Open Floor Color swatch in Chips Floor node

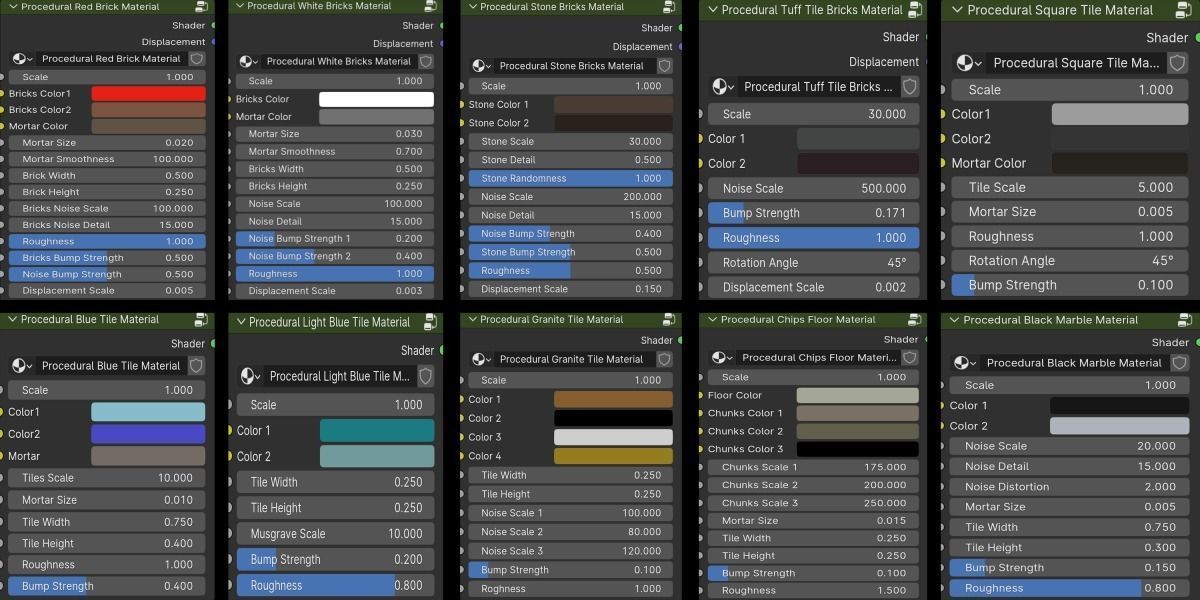pyautogui.click(x=857, y=395)
